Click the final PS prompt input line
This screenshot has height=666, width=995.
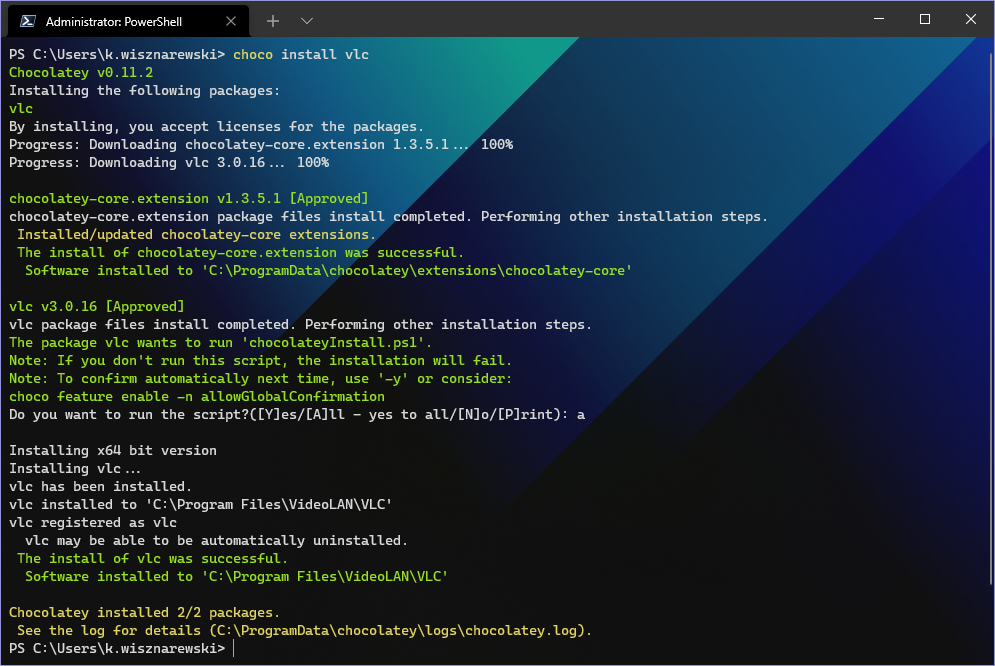122,648
